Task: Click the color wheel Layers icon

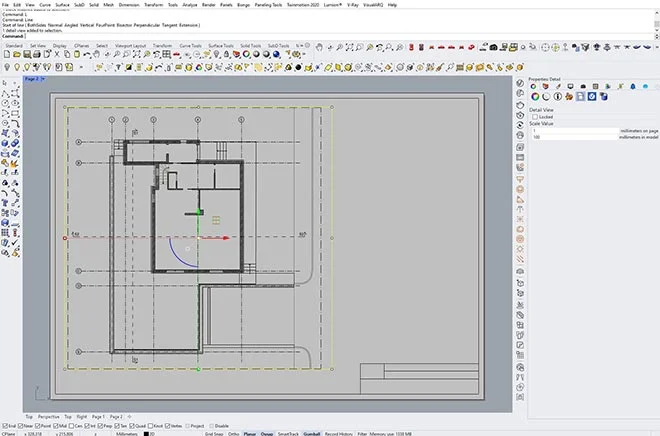Action: [247, 54]
